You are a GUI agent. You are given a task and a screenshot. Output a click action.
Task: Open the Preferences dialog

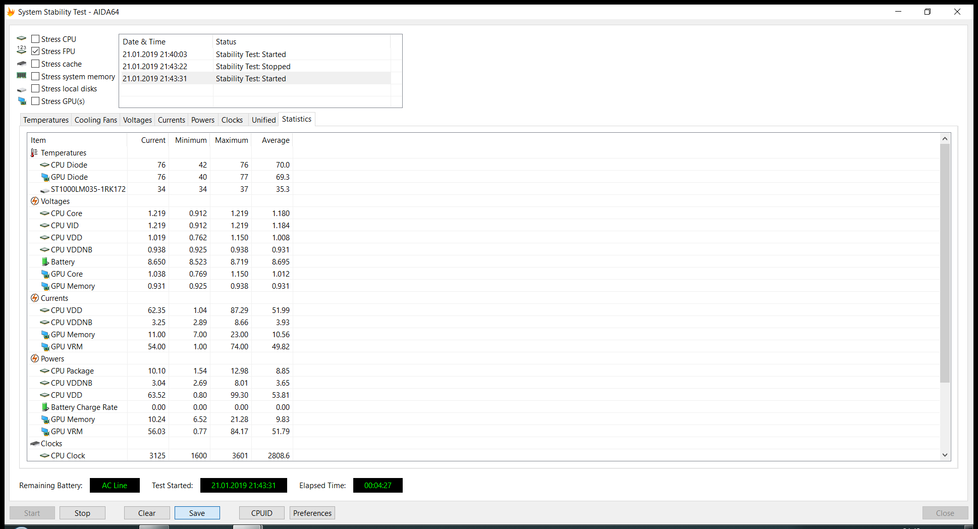(x=312, y=513)
